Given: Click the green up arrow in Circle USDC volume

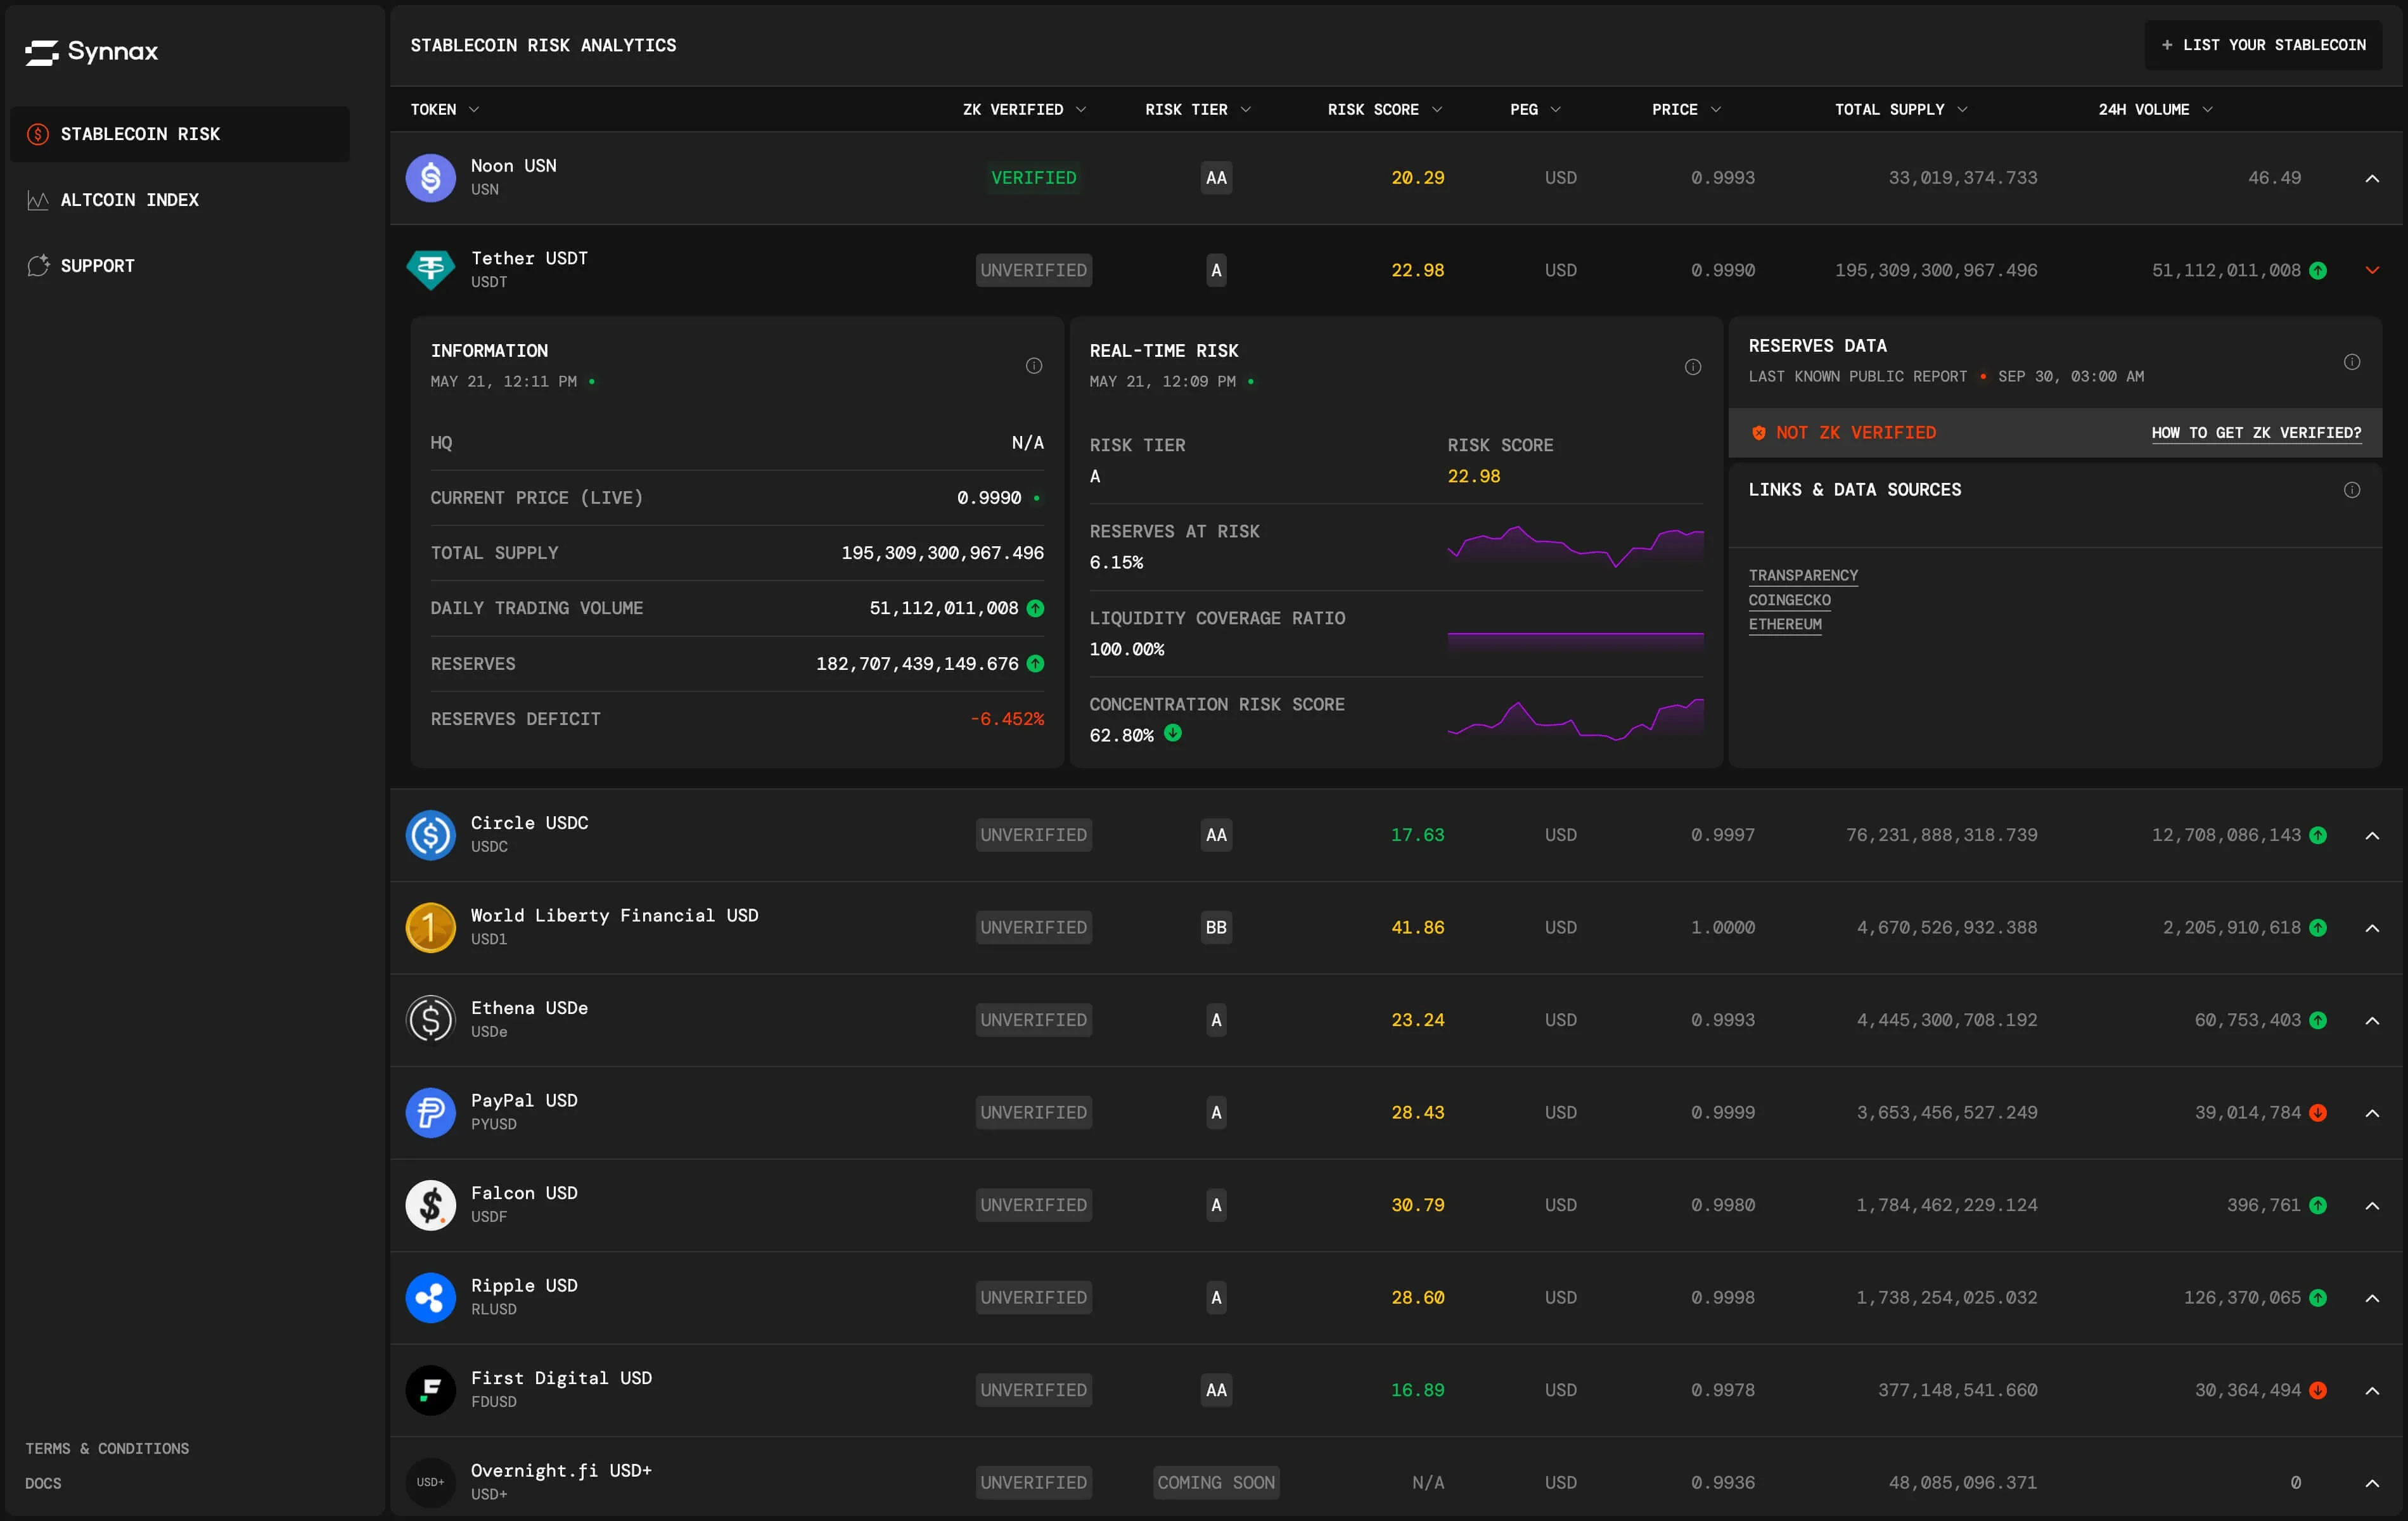Looking at the screenshot, I should coord(2318,835).
